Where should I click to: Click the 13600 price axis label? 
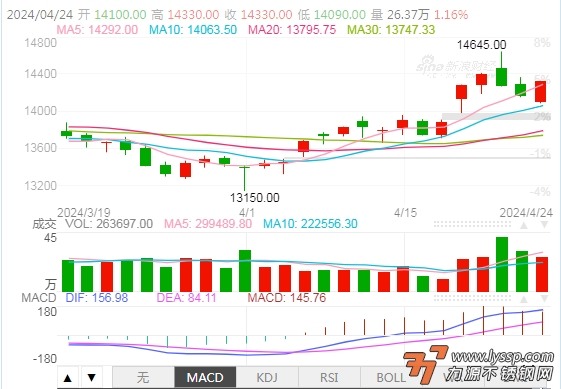tap(40, 148)
